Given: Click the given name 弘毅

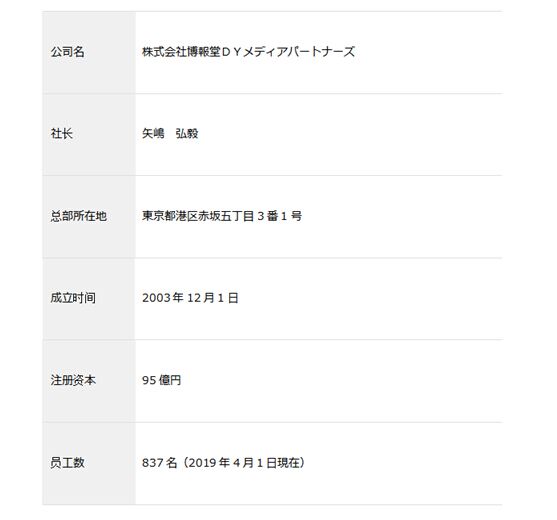Looking at the screenshot, I should tap(186, 134).
